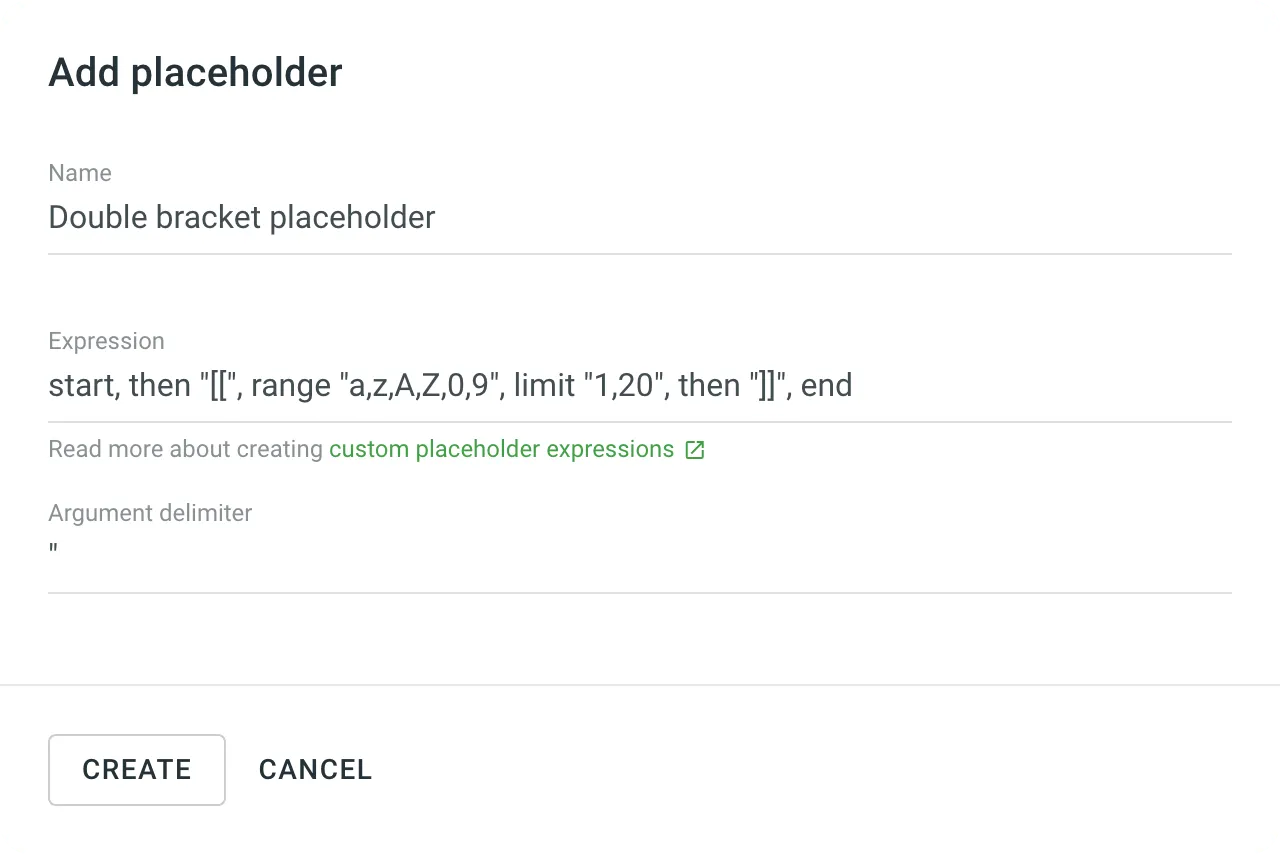Click CANCEL to dismiss the dialog

315,769
